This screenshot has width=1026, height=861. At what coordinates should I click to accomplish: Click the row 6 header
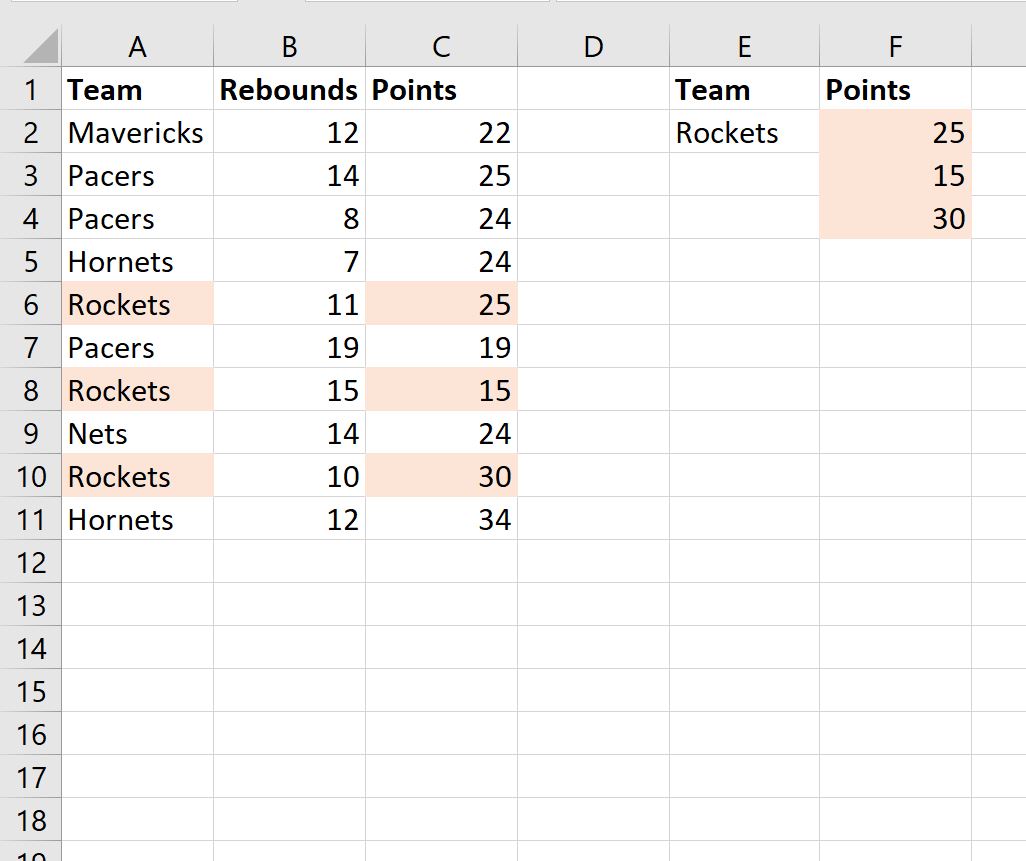[x=31, y=305]
